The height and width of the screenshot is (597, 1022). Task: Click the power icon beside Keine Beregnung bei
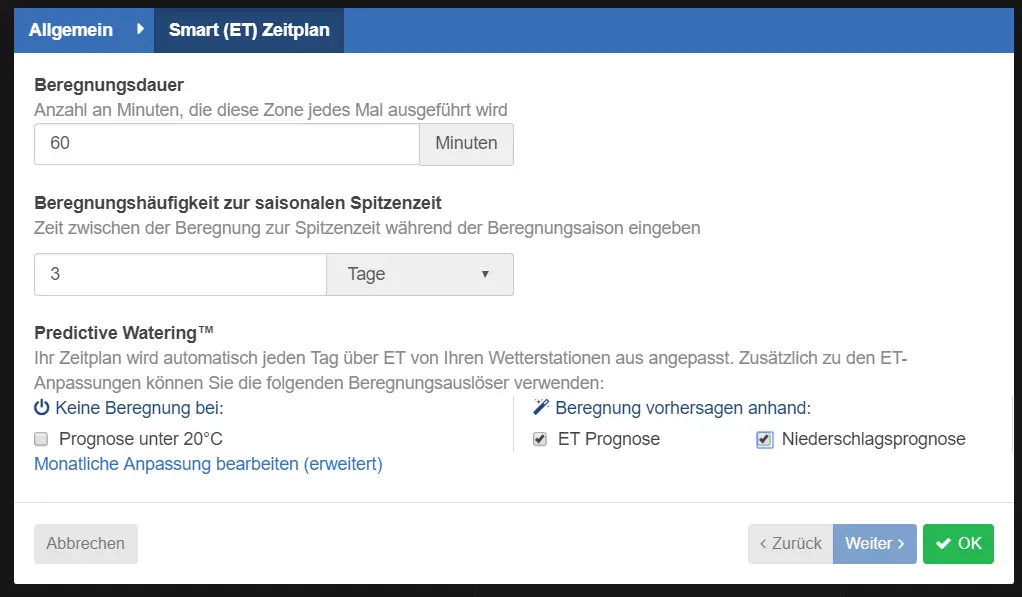click(x=42, y=408)
